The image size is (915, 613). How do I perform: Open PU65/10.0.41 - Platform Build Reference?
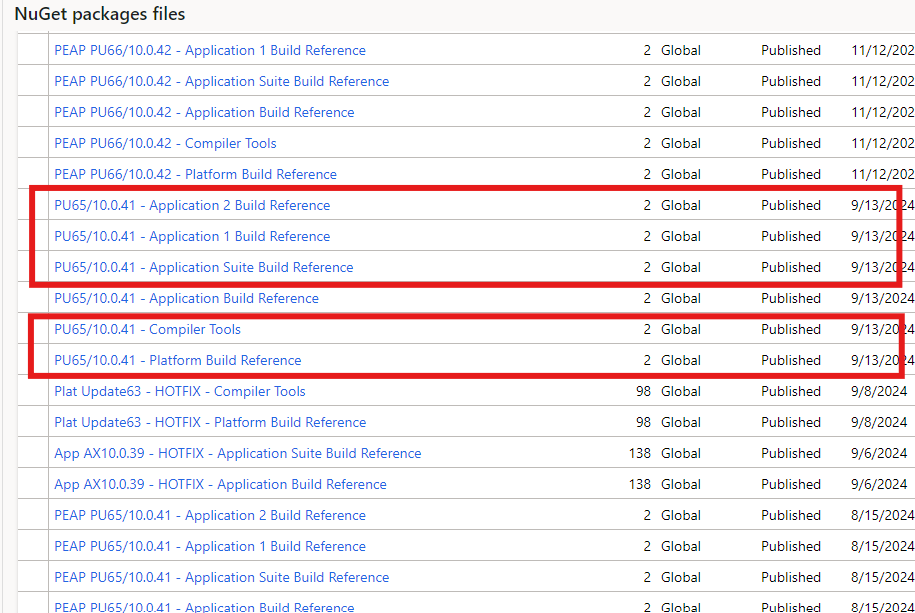(176, 360)
